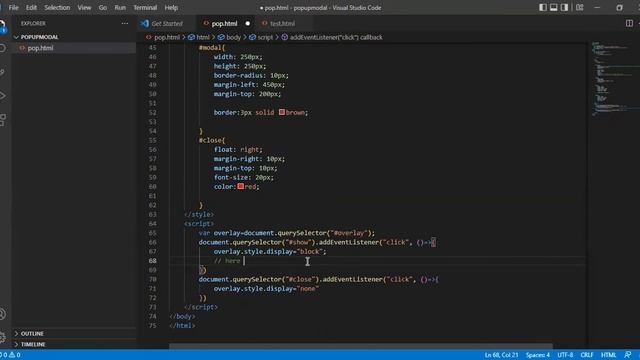Screen dimensions: 640x360
Task: Click the unsaved dot on pop.html tab
Action: 247,24
